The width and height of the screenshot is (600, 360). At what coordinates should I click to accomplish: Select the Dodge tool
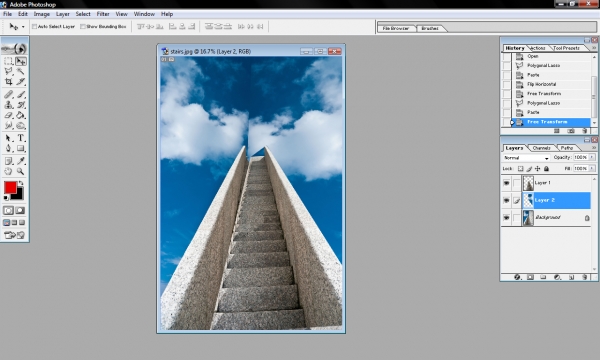pyautogui.click(x=21, y=125)
